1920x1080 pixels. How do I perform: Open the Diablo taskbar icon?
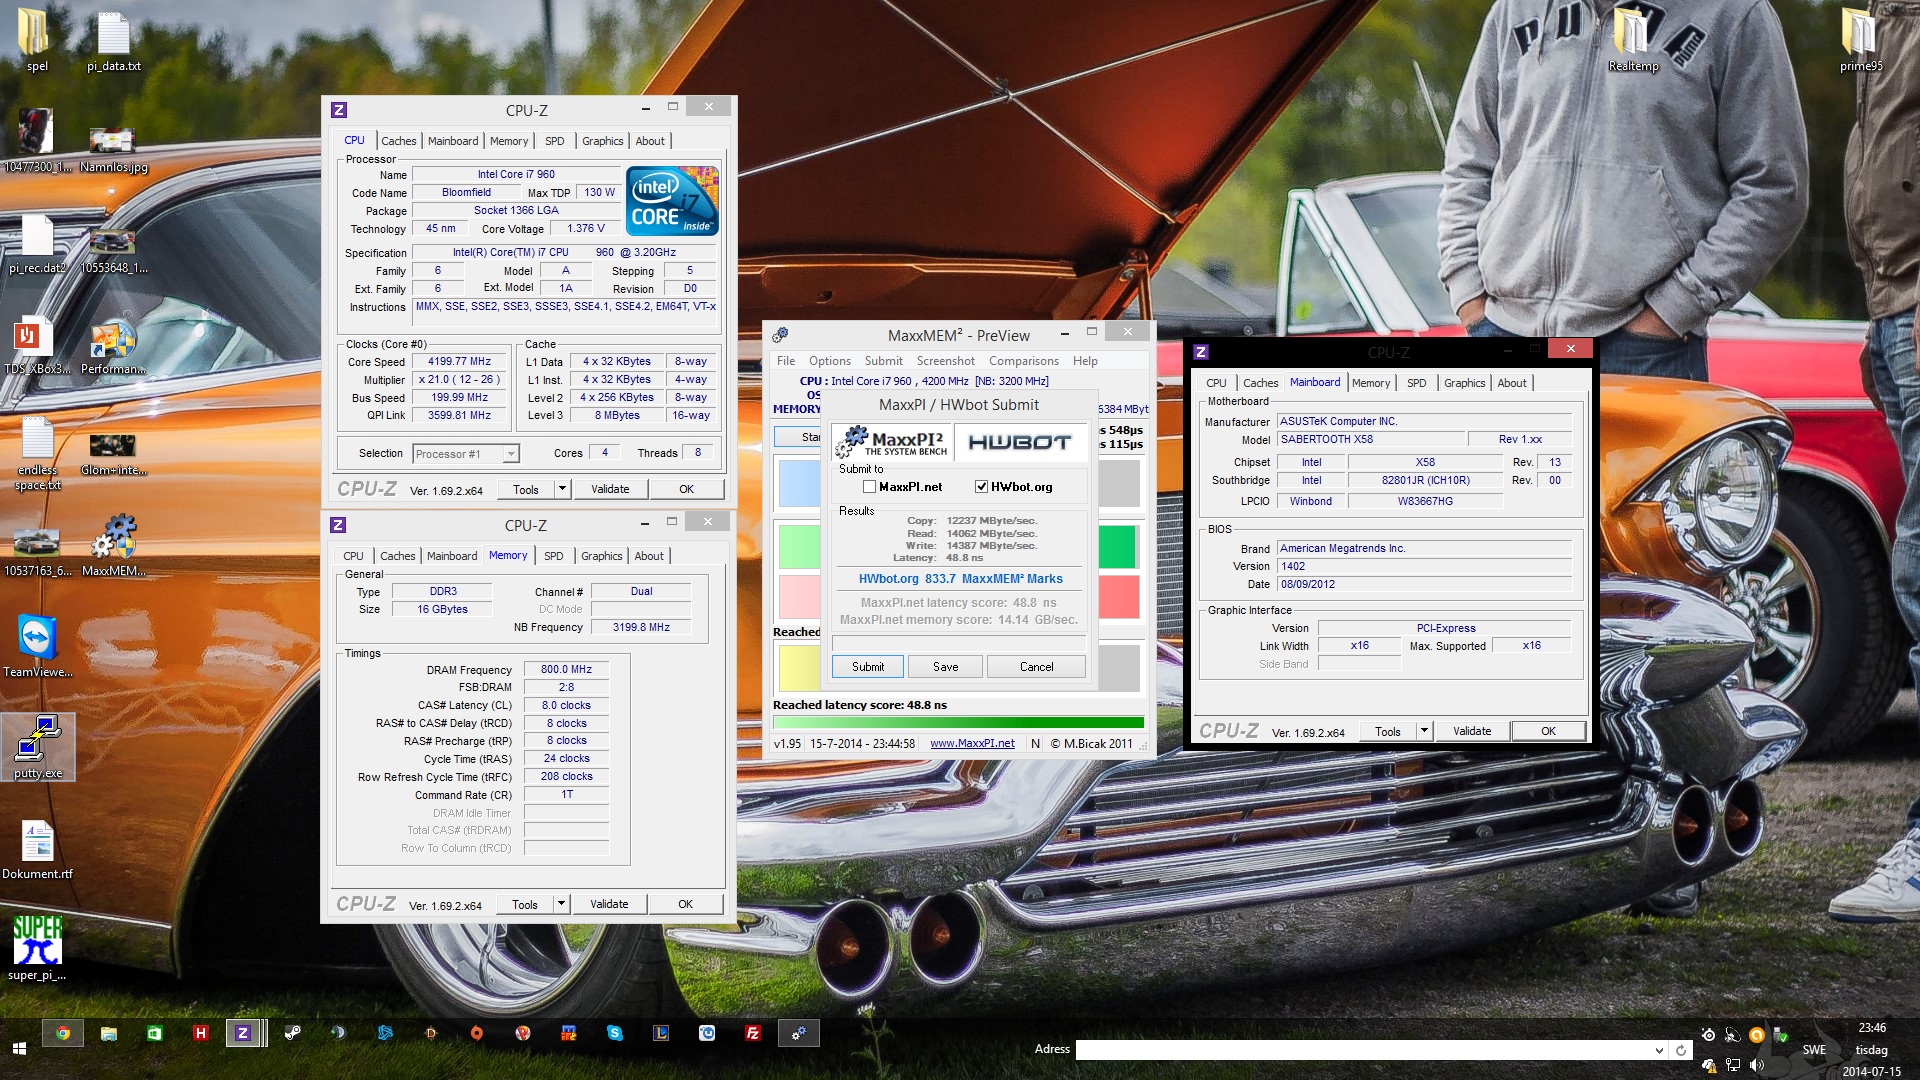tap(431, 1033)
